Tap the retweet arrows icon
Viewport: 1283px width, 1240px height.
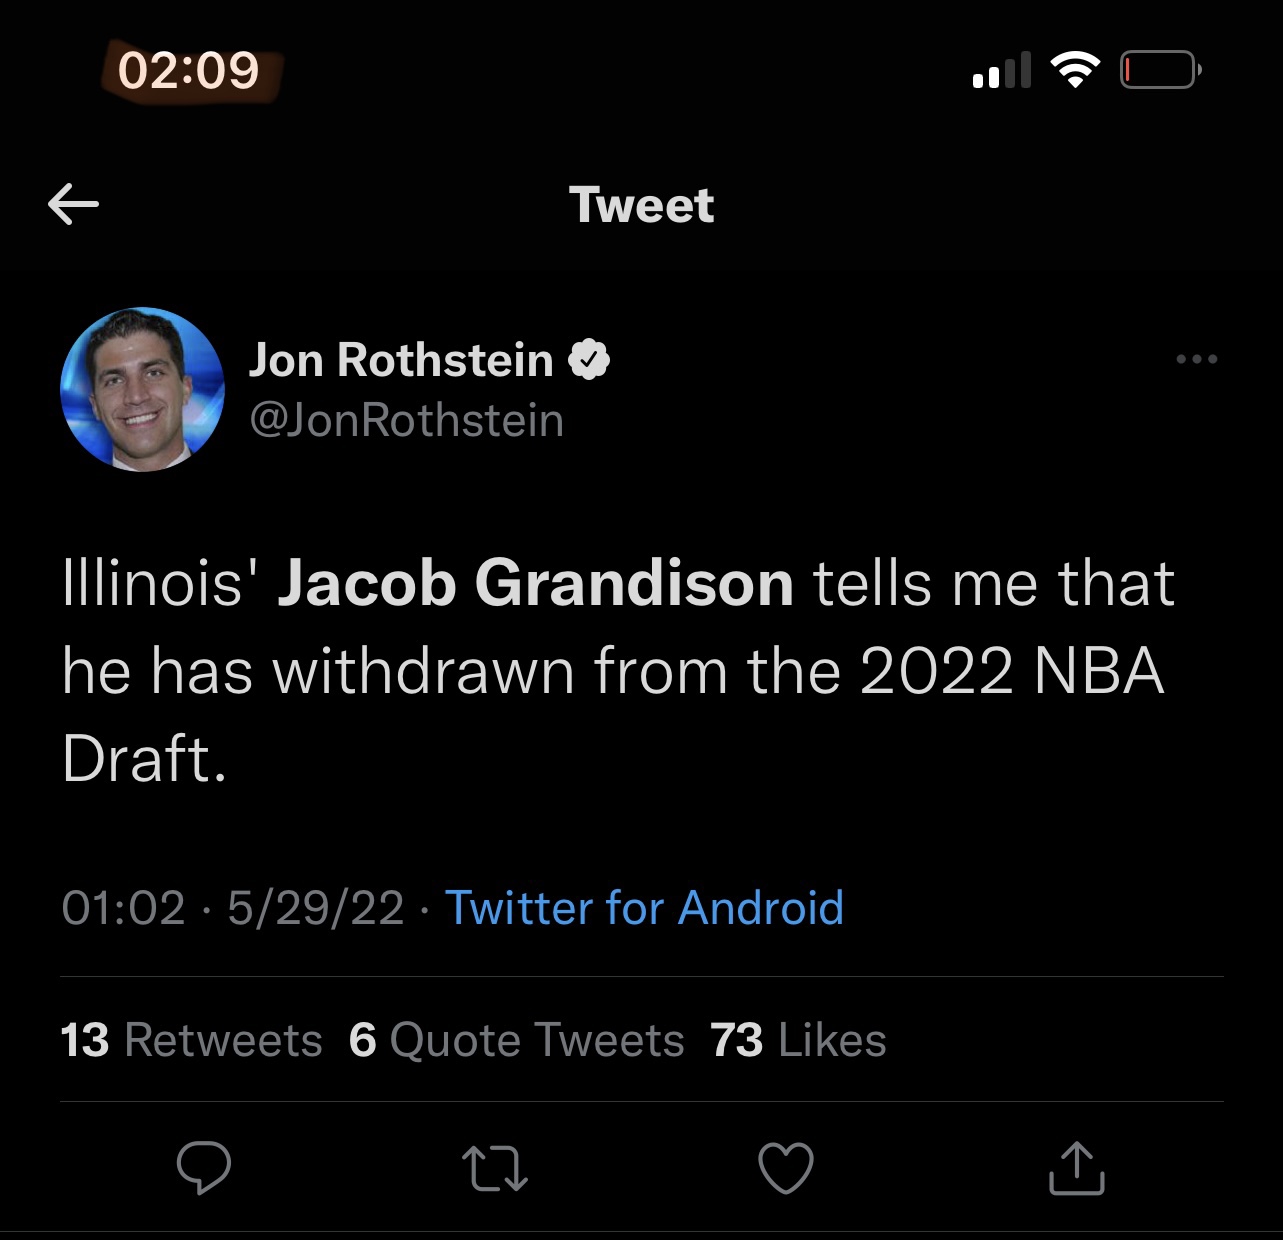click(495, 1168)
